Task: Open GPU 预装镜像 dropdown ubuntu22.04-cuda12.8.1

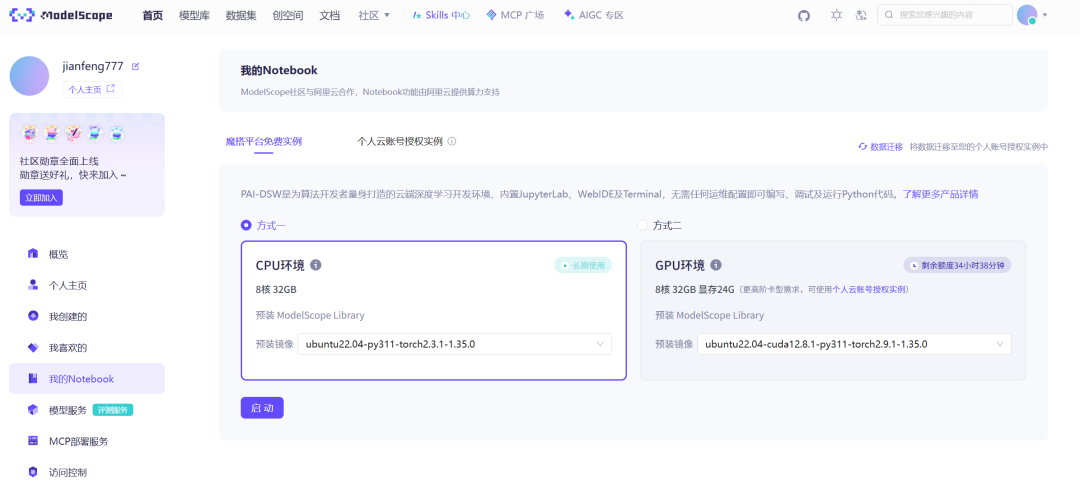Action: [854, 344]
